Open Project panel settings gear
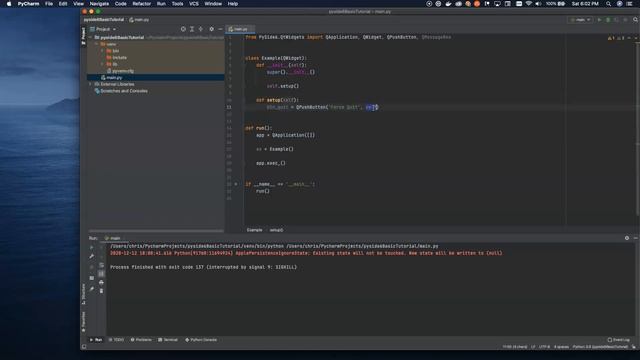Image resolution: width=640 pixels, height=360 pixels. pos(211,29)
